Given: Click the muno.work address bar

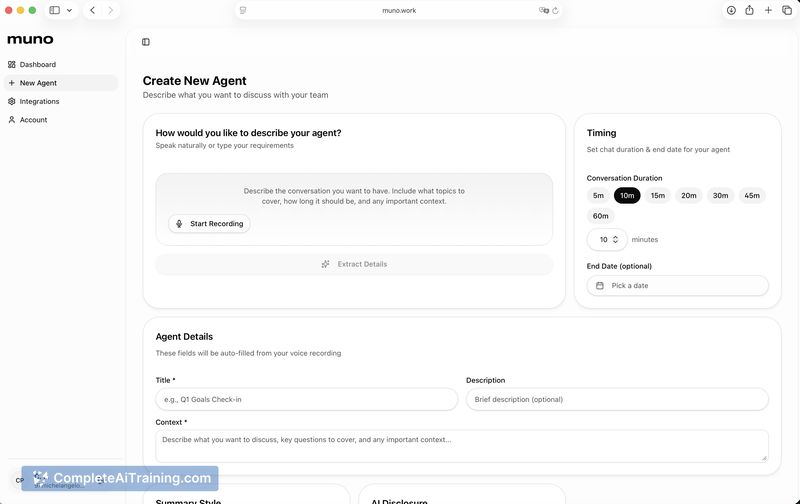Looking at the screenshot, I should (399, 10).
